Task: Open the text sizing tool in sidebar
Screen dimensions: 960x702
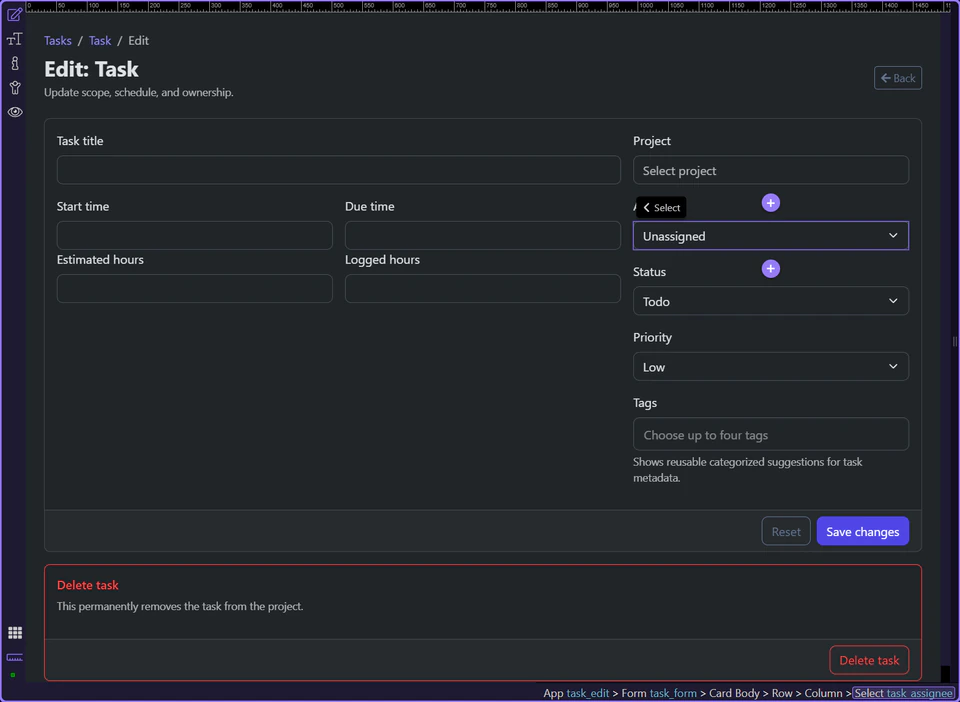Action: [14, 39]
